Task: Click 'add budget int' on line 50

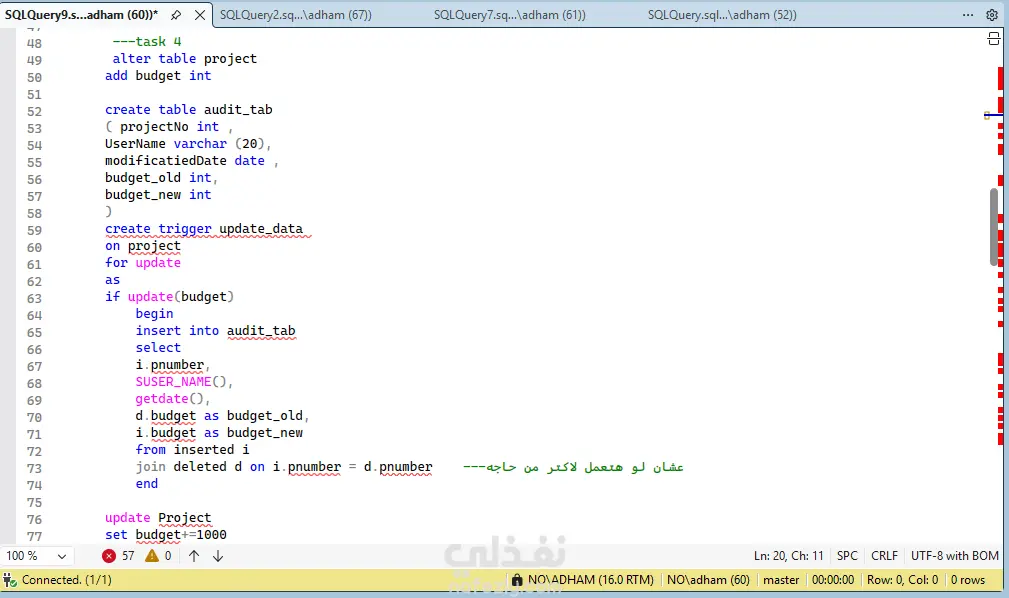Action: click(x=158, y=75)
